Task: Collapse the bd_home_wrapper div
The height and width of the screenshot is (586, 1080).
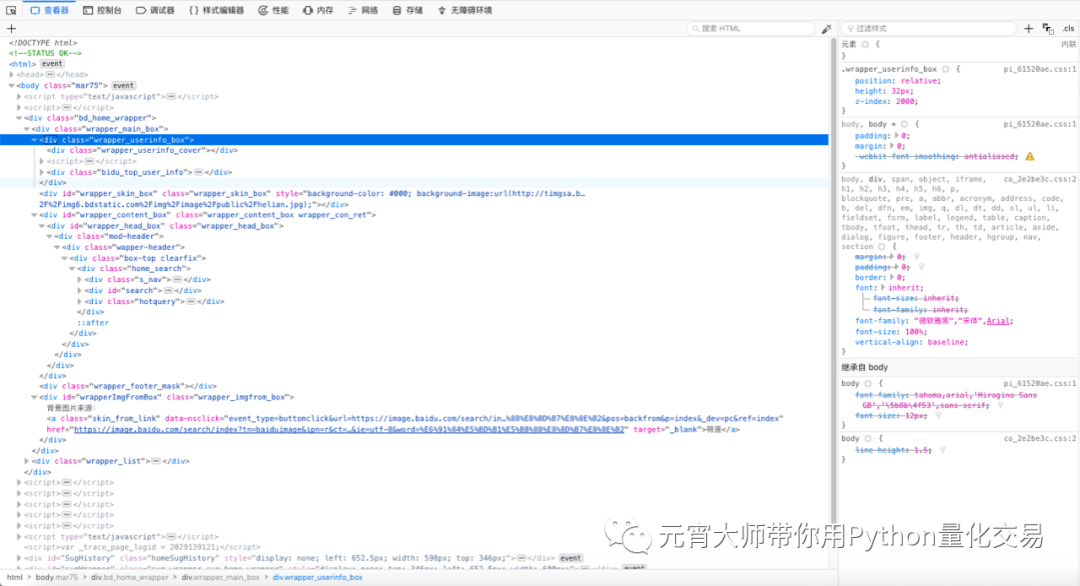Action: coord(19,118)
